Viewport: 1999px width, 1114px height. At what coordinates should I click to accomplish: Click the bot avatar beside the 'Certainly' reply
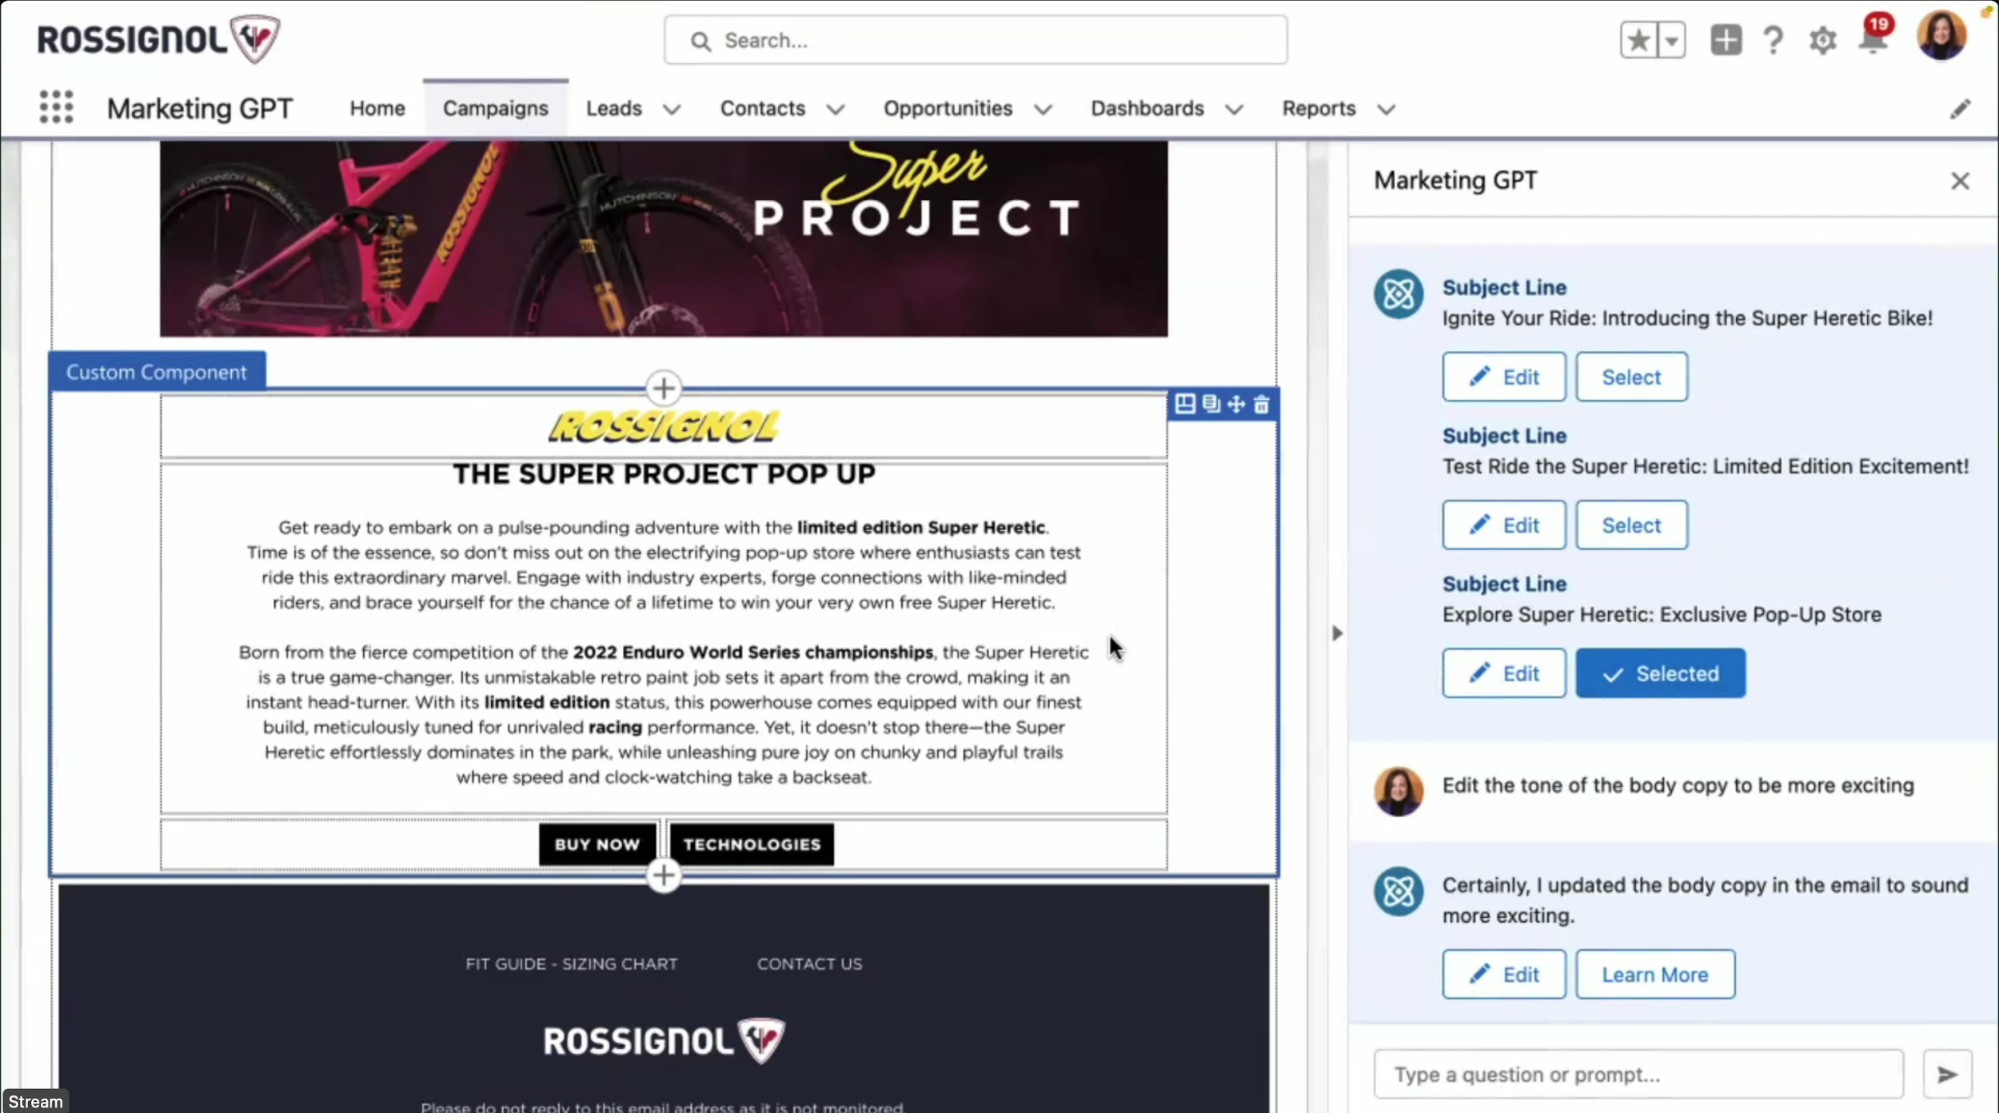click(1398, 892)
